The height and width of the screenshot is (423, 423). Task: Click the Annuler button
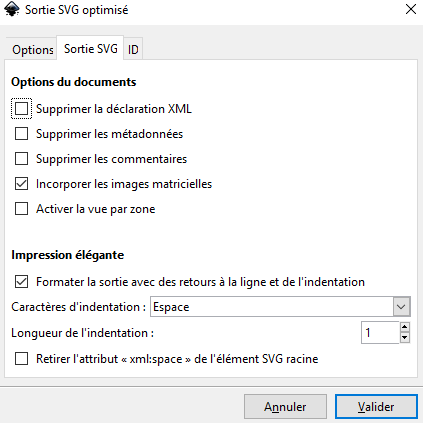(x=285, y=407)
